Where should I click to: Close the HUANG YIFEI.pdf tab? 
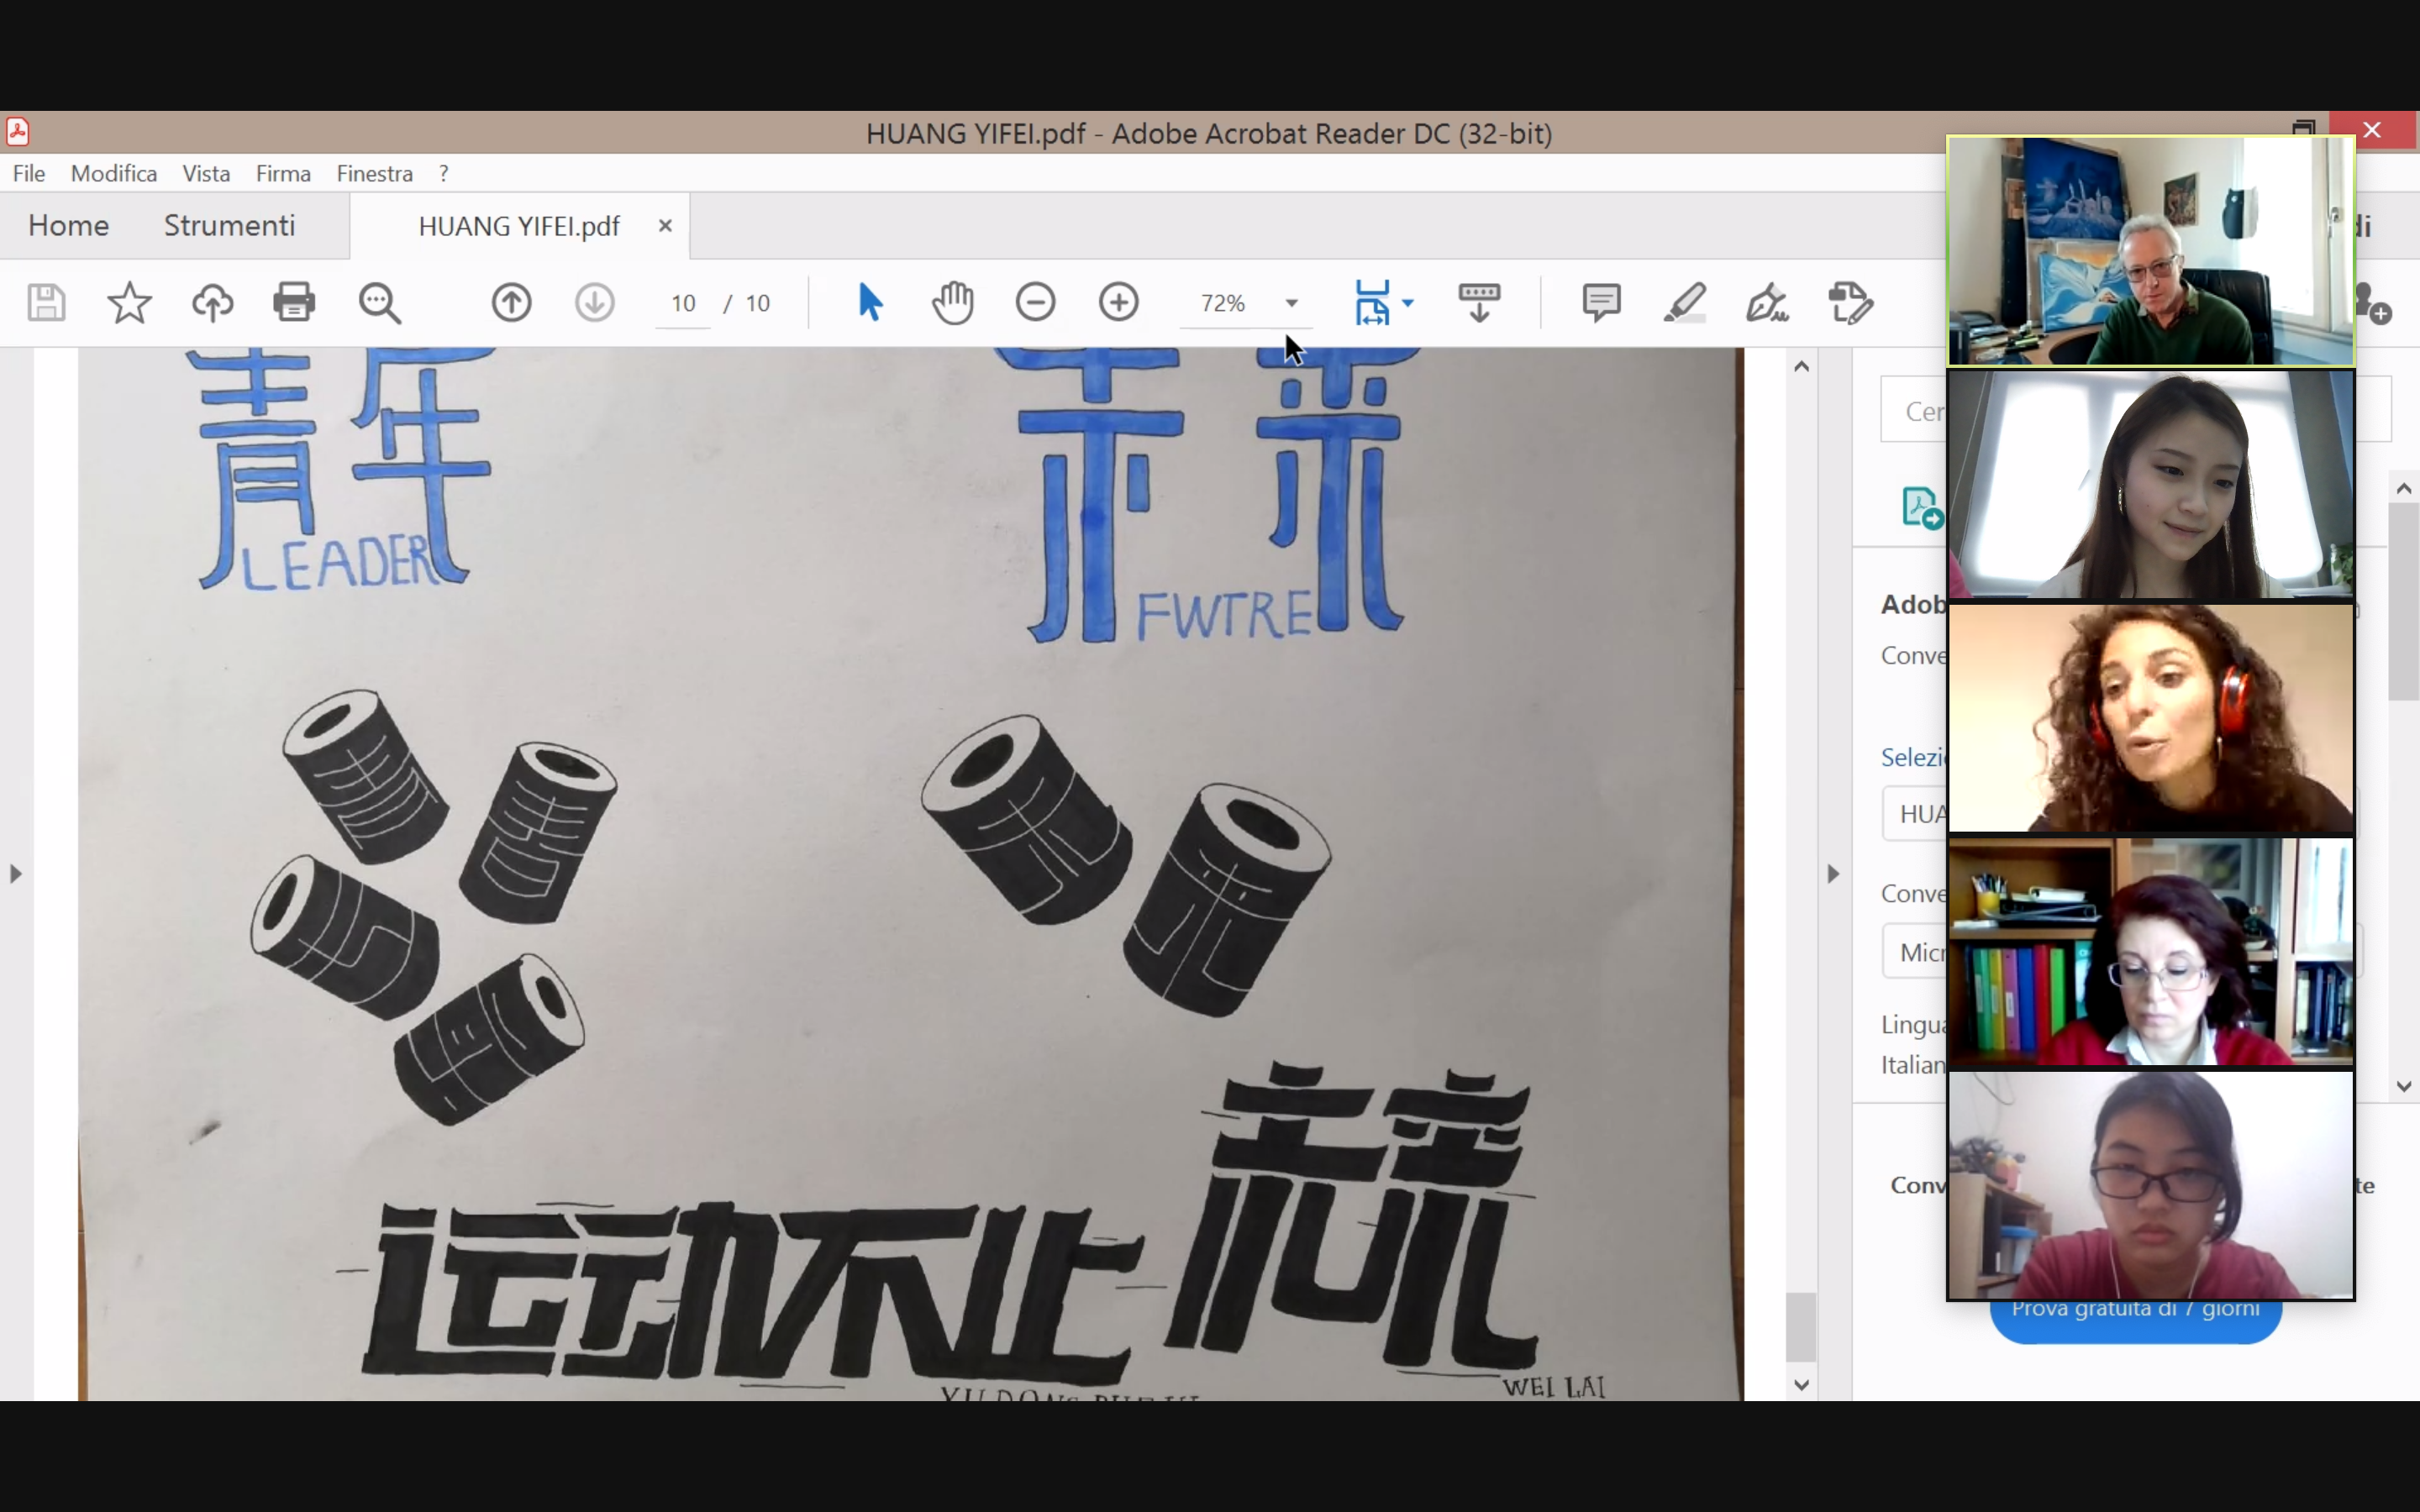tap(665, 226)
